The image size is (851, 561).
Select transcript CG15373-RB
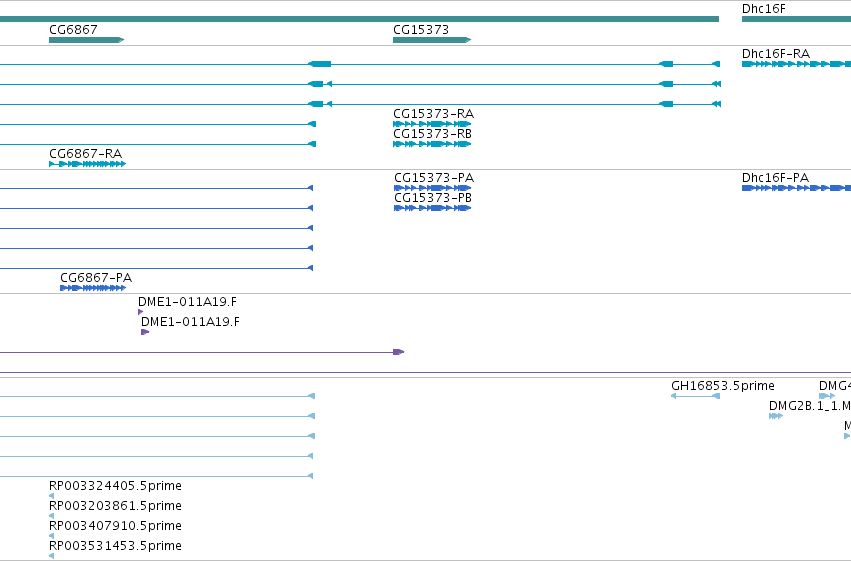432,144
